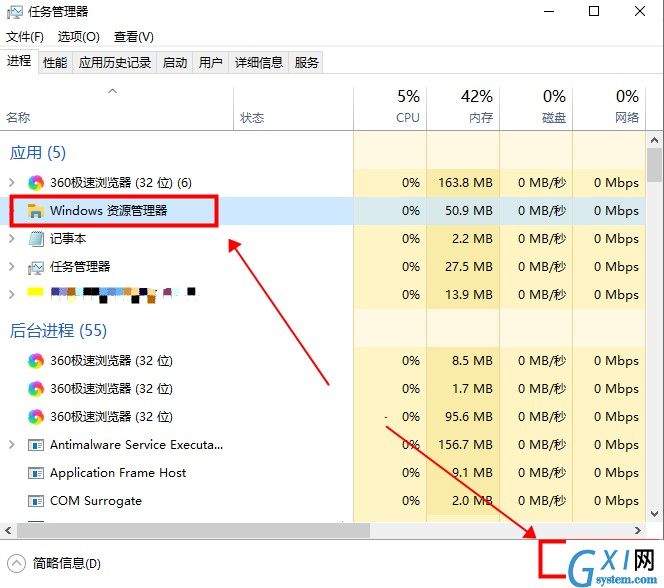Open the 文件(F) menu
This screenshot has width=664, height=588.
25,37
